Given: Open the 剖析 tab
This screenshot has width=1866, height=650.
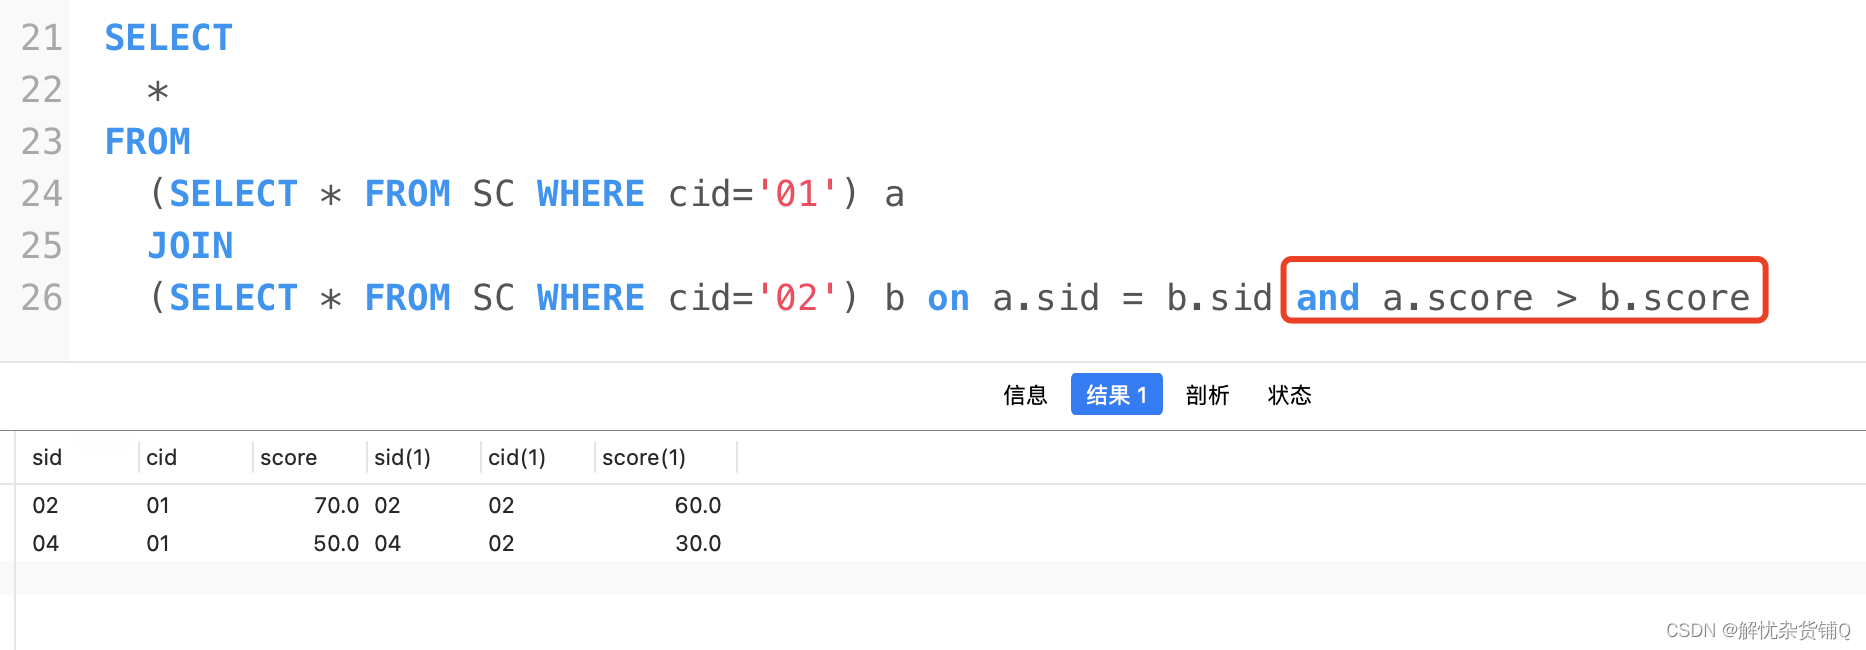Looking at the screenshot, I should (x=1207, y=395).
